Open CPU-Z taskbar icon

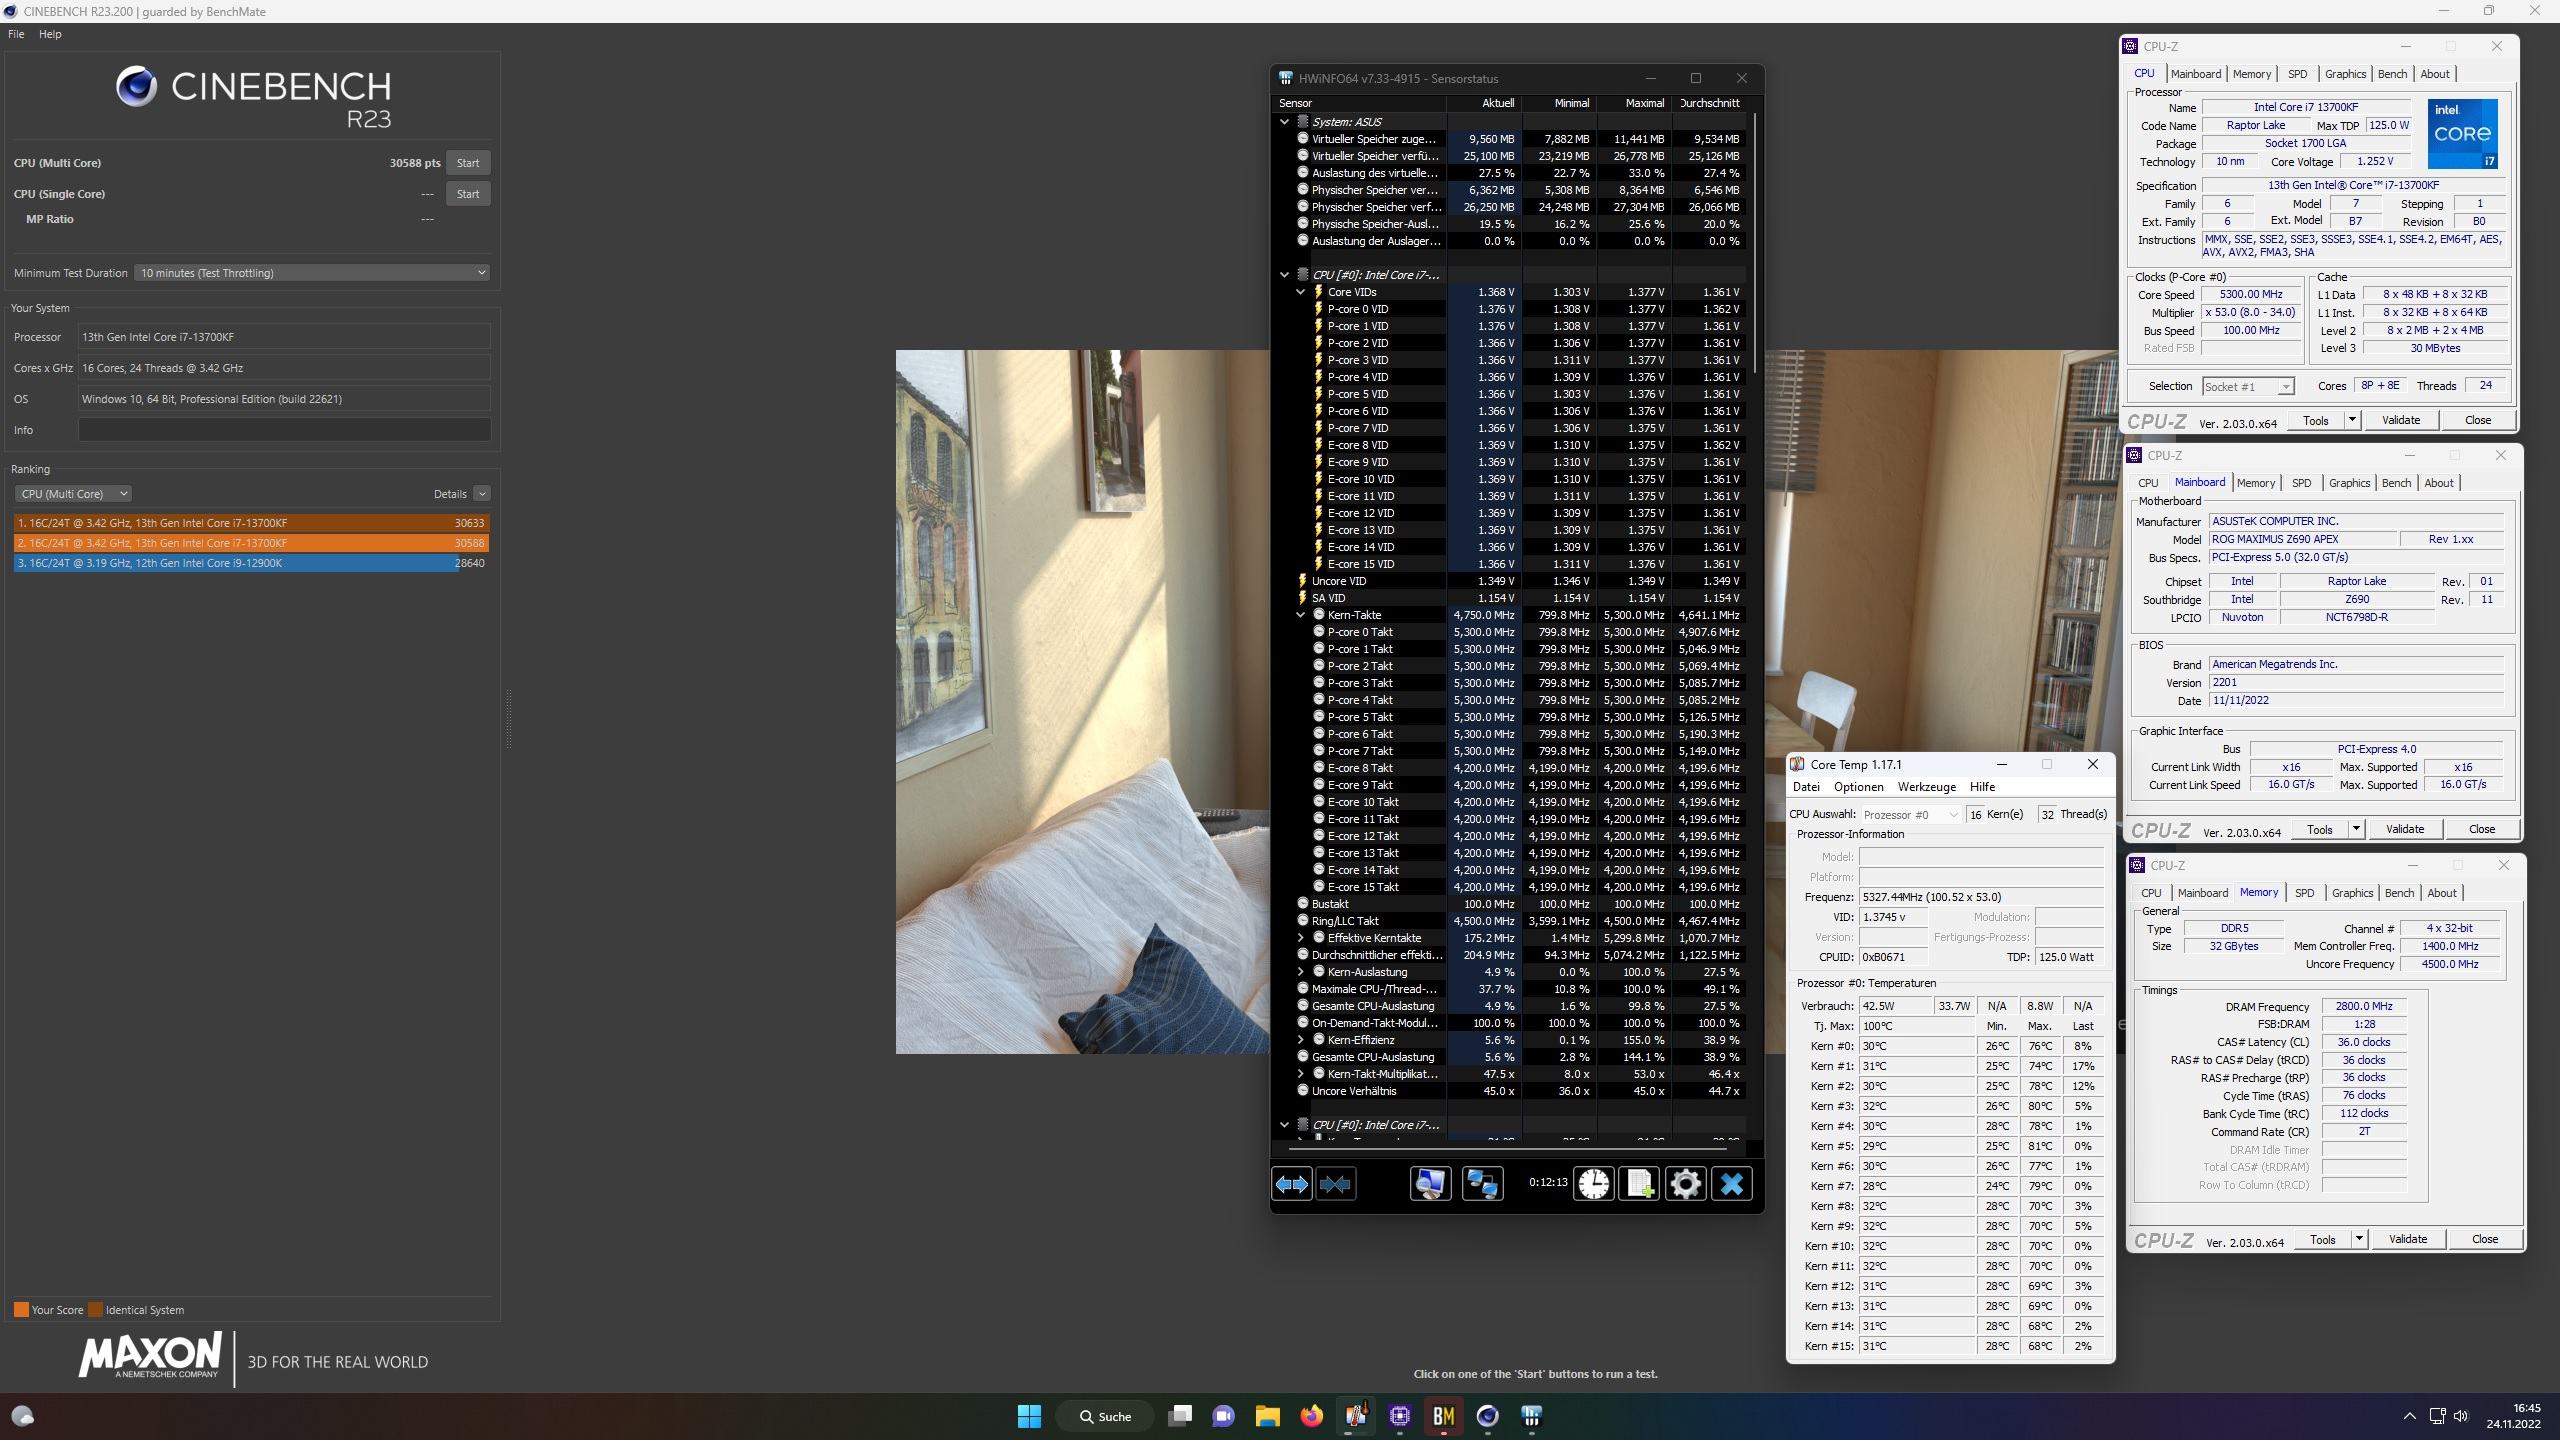point(1399,1416)
